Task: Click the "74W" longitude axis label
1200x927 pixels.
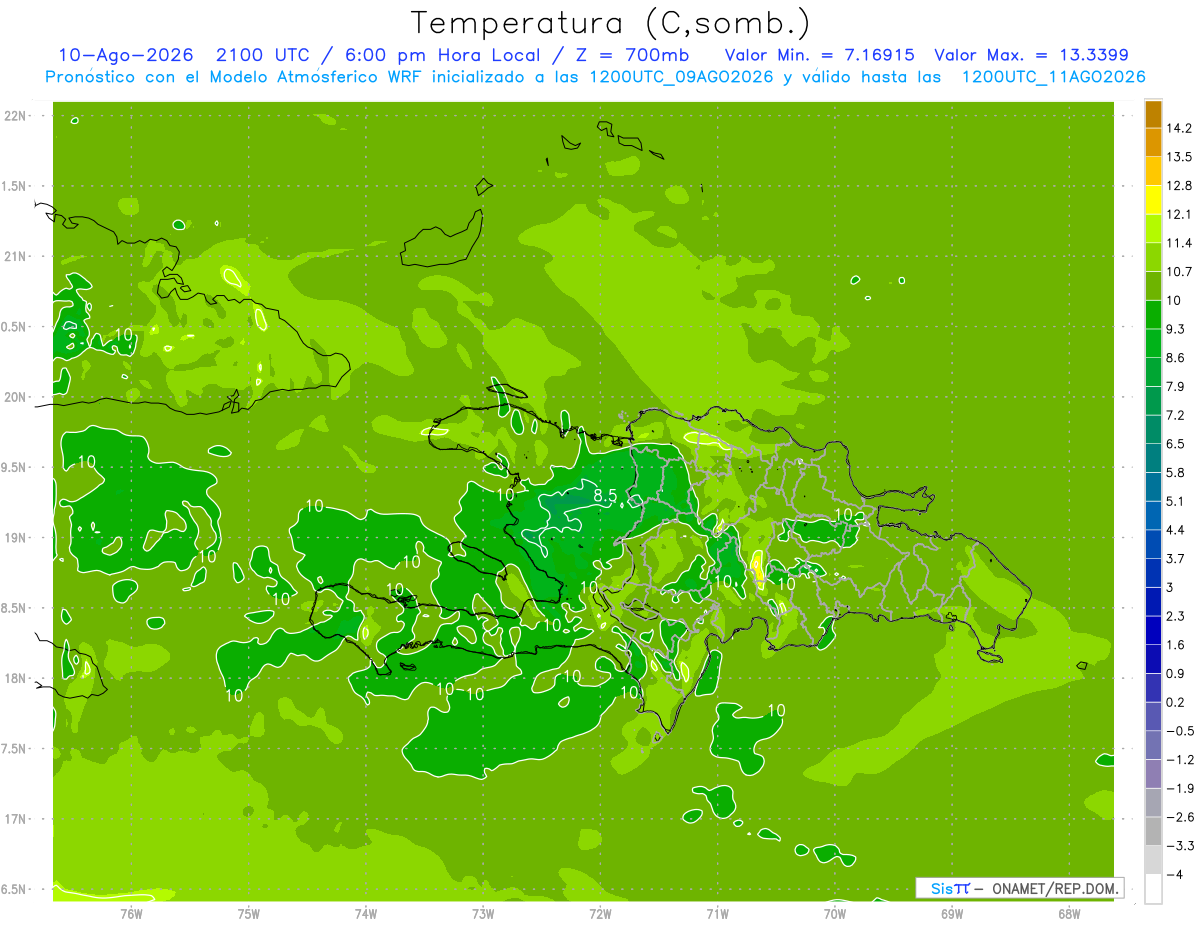Action: [x=366, y=914]
